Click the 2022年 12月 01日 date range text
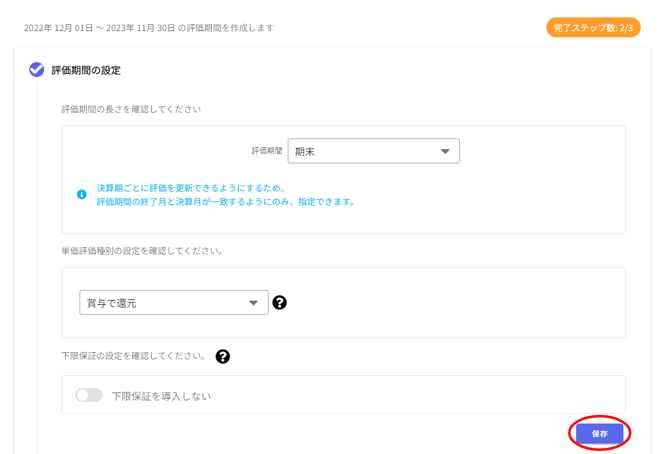The width and height of the screenshot is (670, 454). pos(149,28)
